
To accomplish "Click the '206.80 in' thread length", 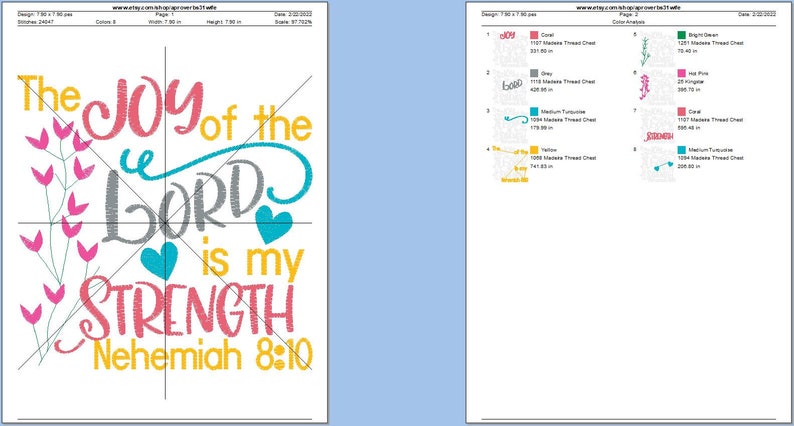I will [690, 166].
